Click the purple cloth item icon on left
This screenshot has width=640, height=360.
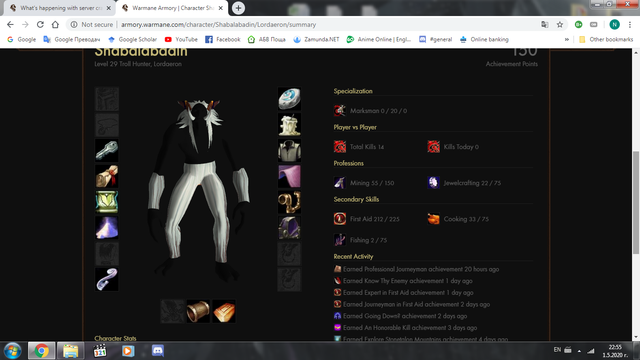pos(107,228)
